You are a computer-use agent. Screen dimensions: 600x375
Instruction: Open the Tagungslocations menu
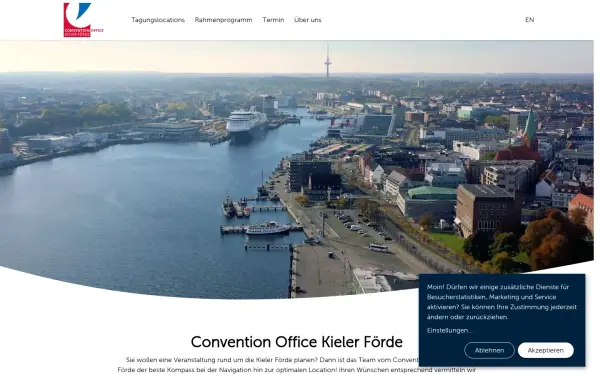click(158, 20)
